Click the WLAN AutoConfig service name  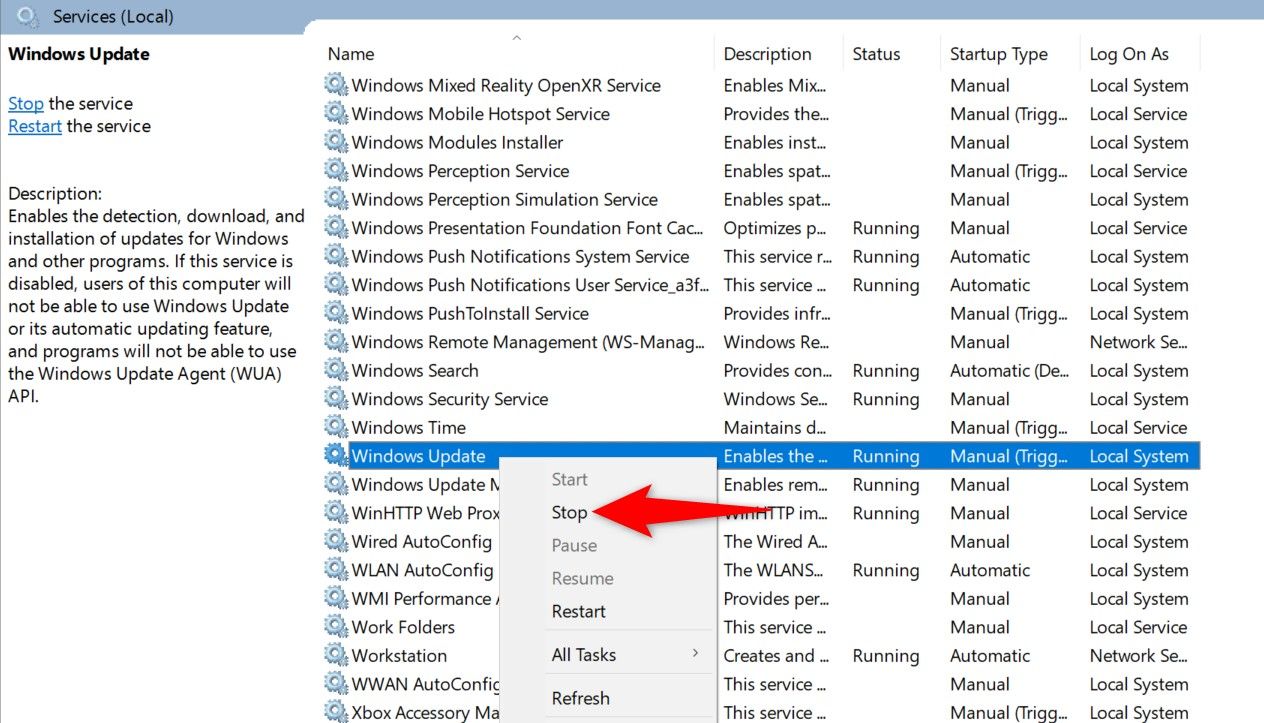tap(422, 570)
